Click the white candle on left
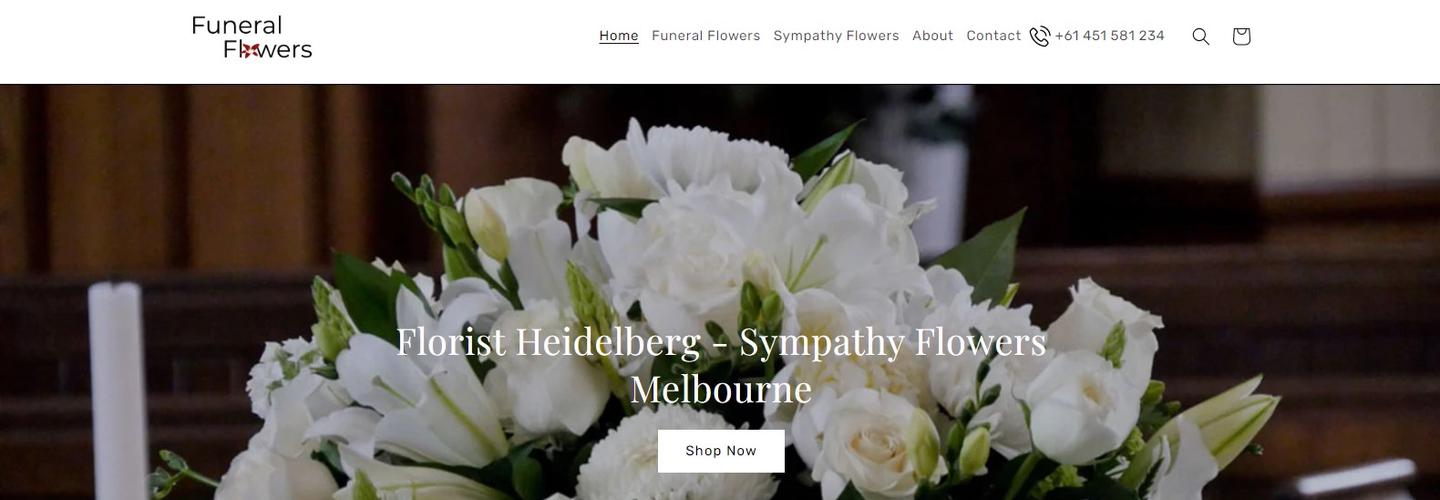The height and width of the screenshot is (500, 1440). [x=117, y=390]
